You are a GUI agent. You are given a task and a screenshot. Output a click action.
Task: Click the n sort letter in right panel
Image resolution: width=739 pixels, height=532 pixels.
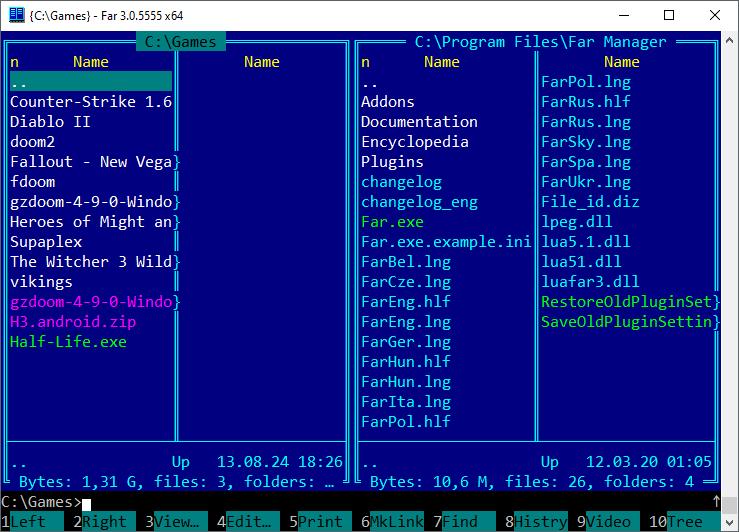pos(365,62)
